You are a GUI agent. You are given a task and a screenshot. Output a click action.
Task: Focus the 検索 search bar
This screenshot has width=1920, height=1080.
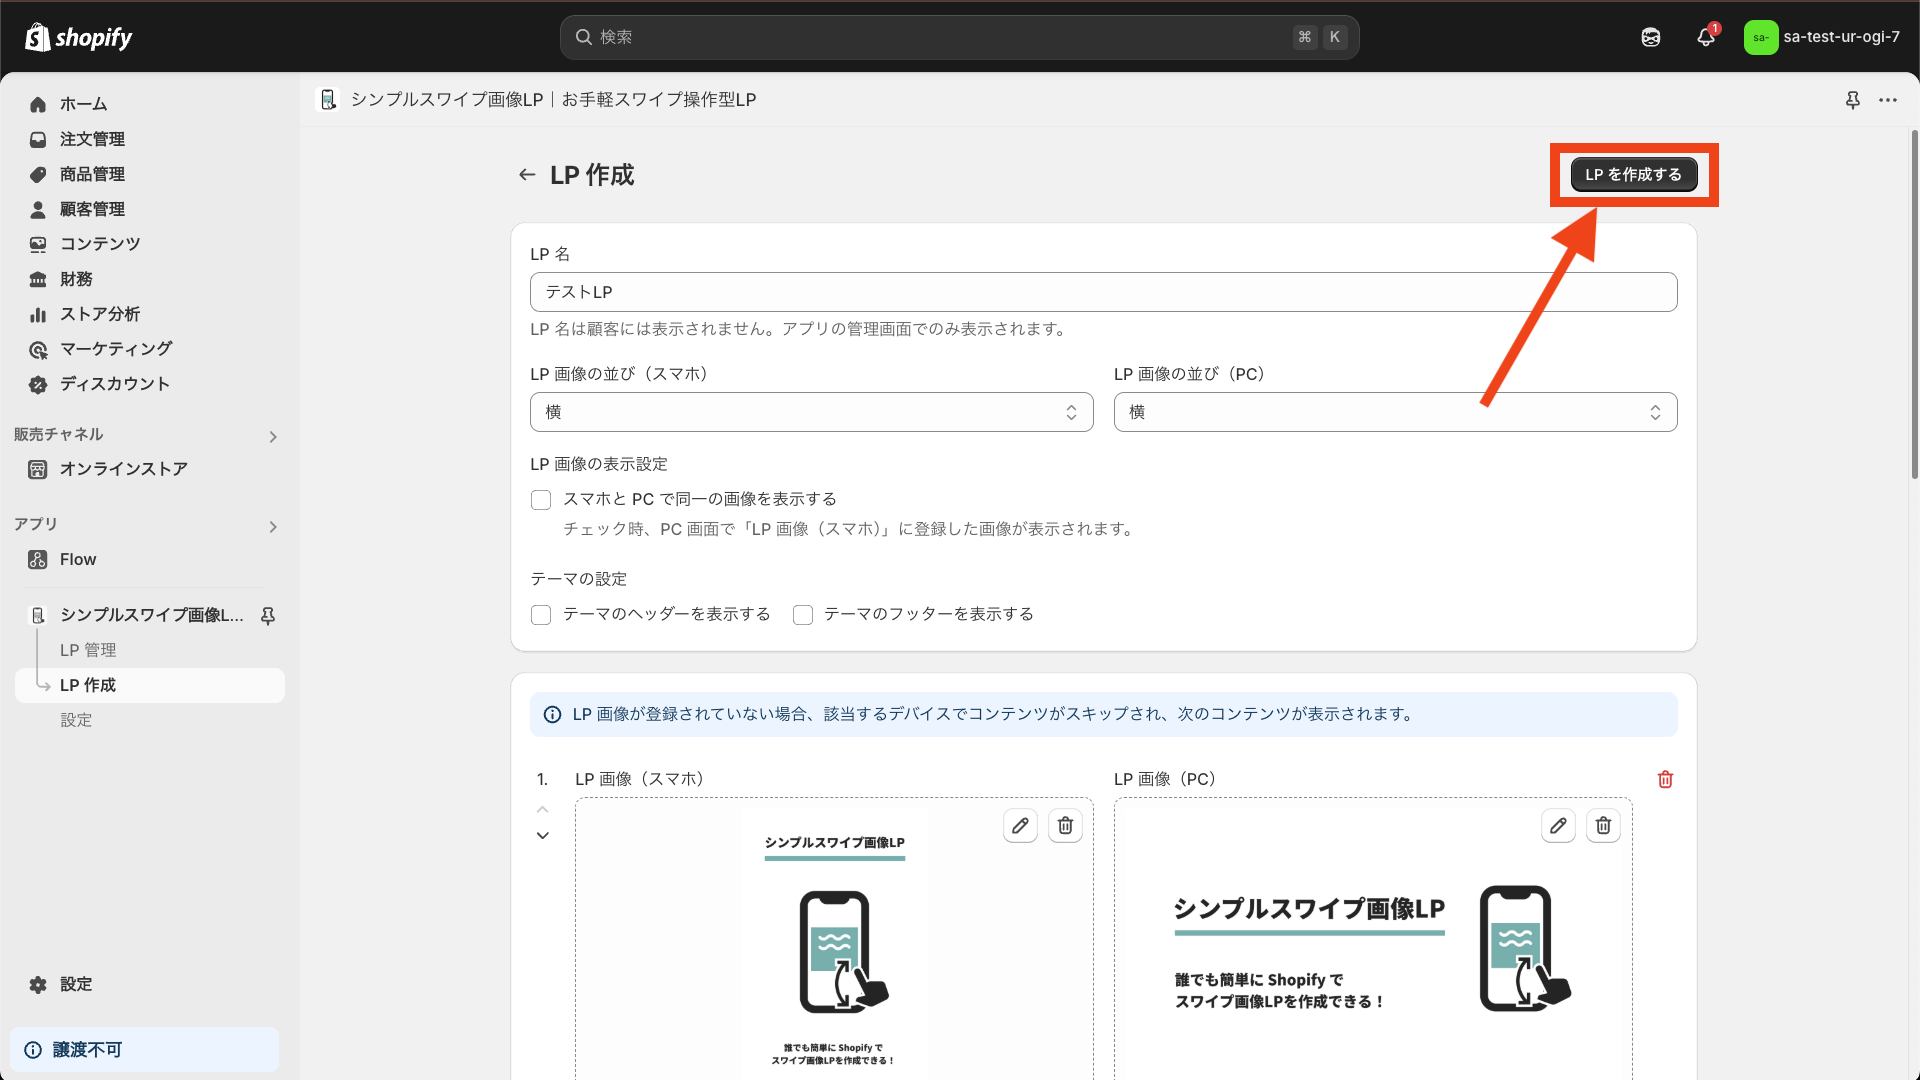[959, 37]
